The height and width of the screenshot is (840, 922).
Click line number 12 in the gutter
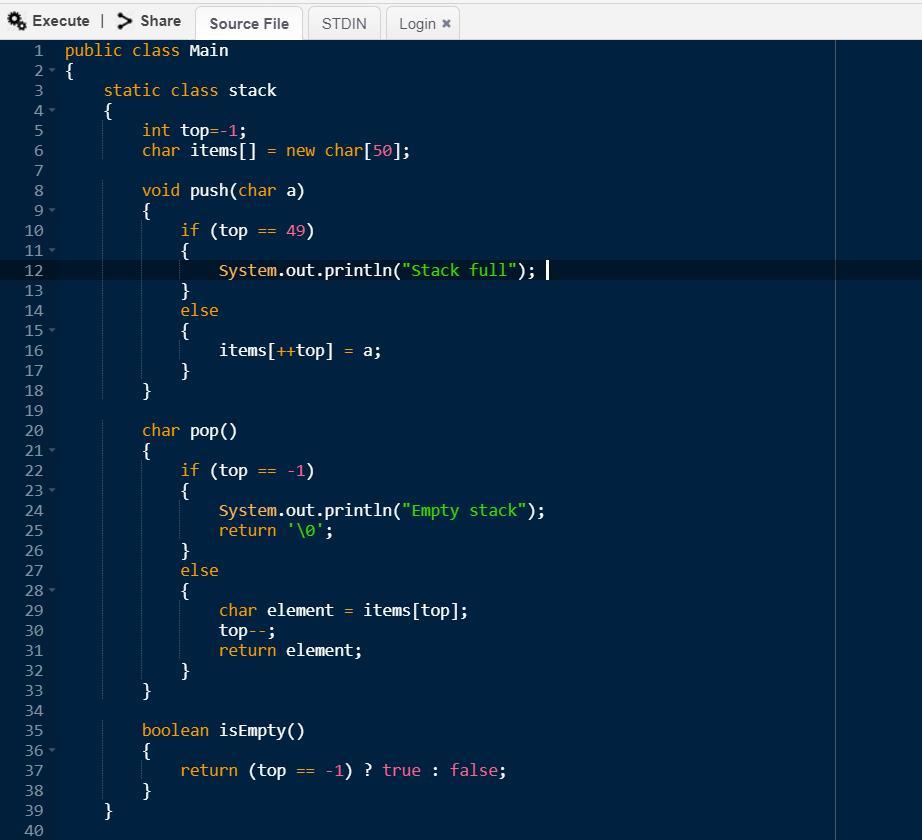[x=34, y=270]
